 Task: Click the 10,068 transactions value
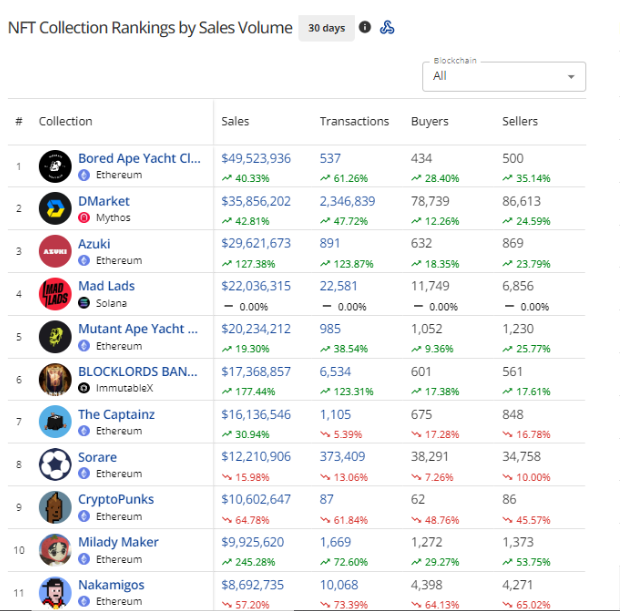point(339,585)
